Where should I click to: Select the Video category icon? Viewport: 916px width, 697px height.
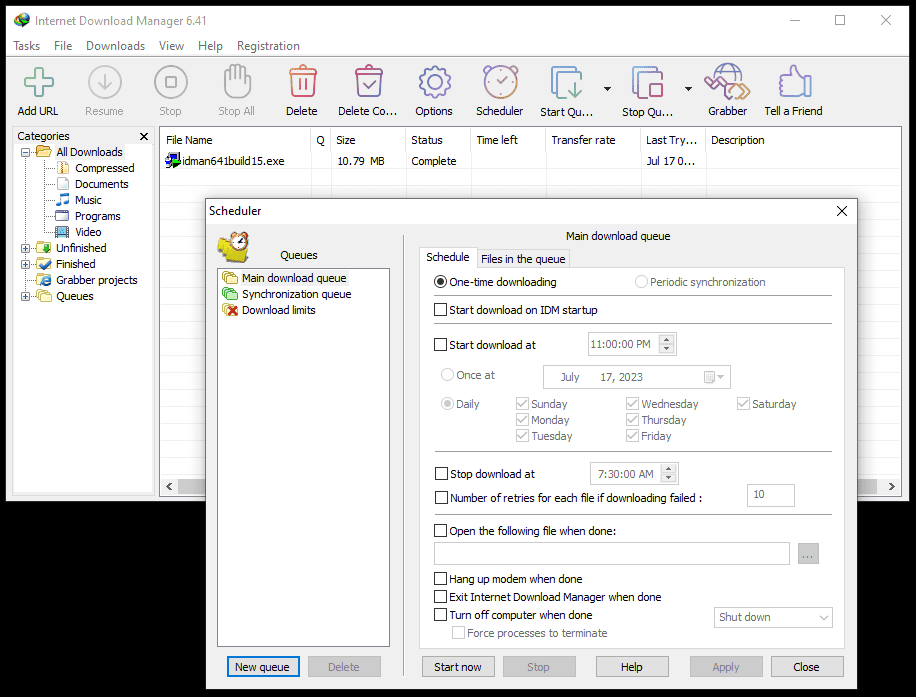click(62, 232)
